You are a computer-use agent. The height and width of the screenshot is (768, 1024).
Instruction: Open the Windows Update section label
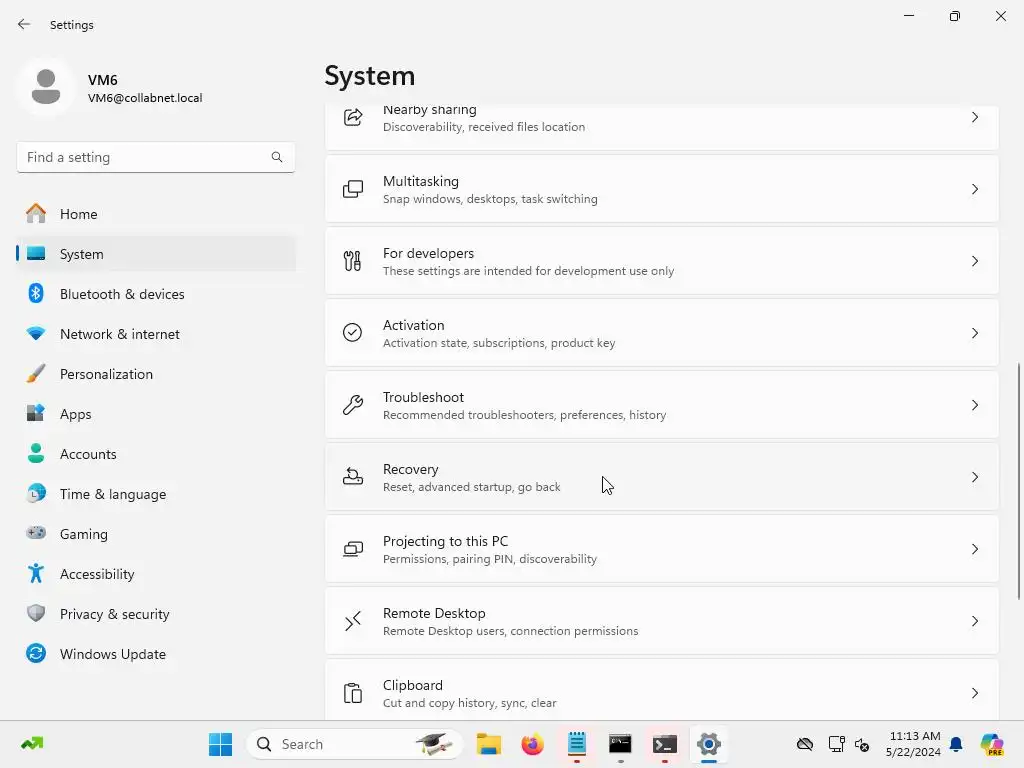pyautogui.click(x=113, y=654)
